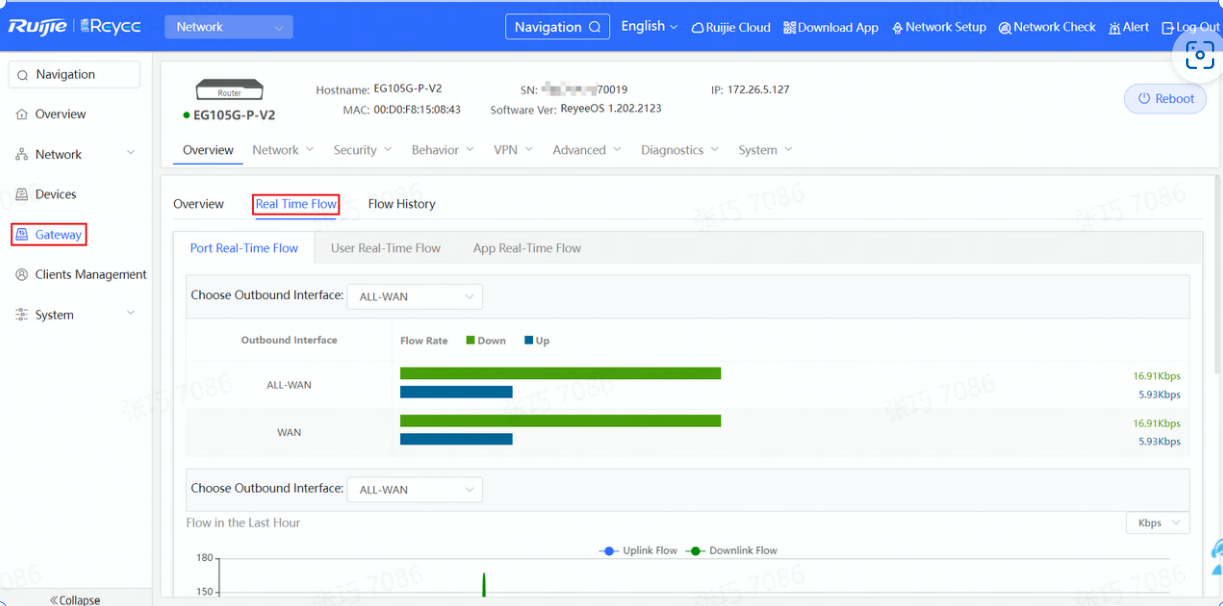Open the Flow History tab
The width and height of the screenshot is (1223, 606).
(x=401, y=204)
